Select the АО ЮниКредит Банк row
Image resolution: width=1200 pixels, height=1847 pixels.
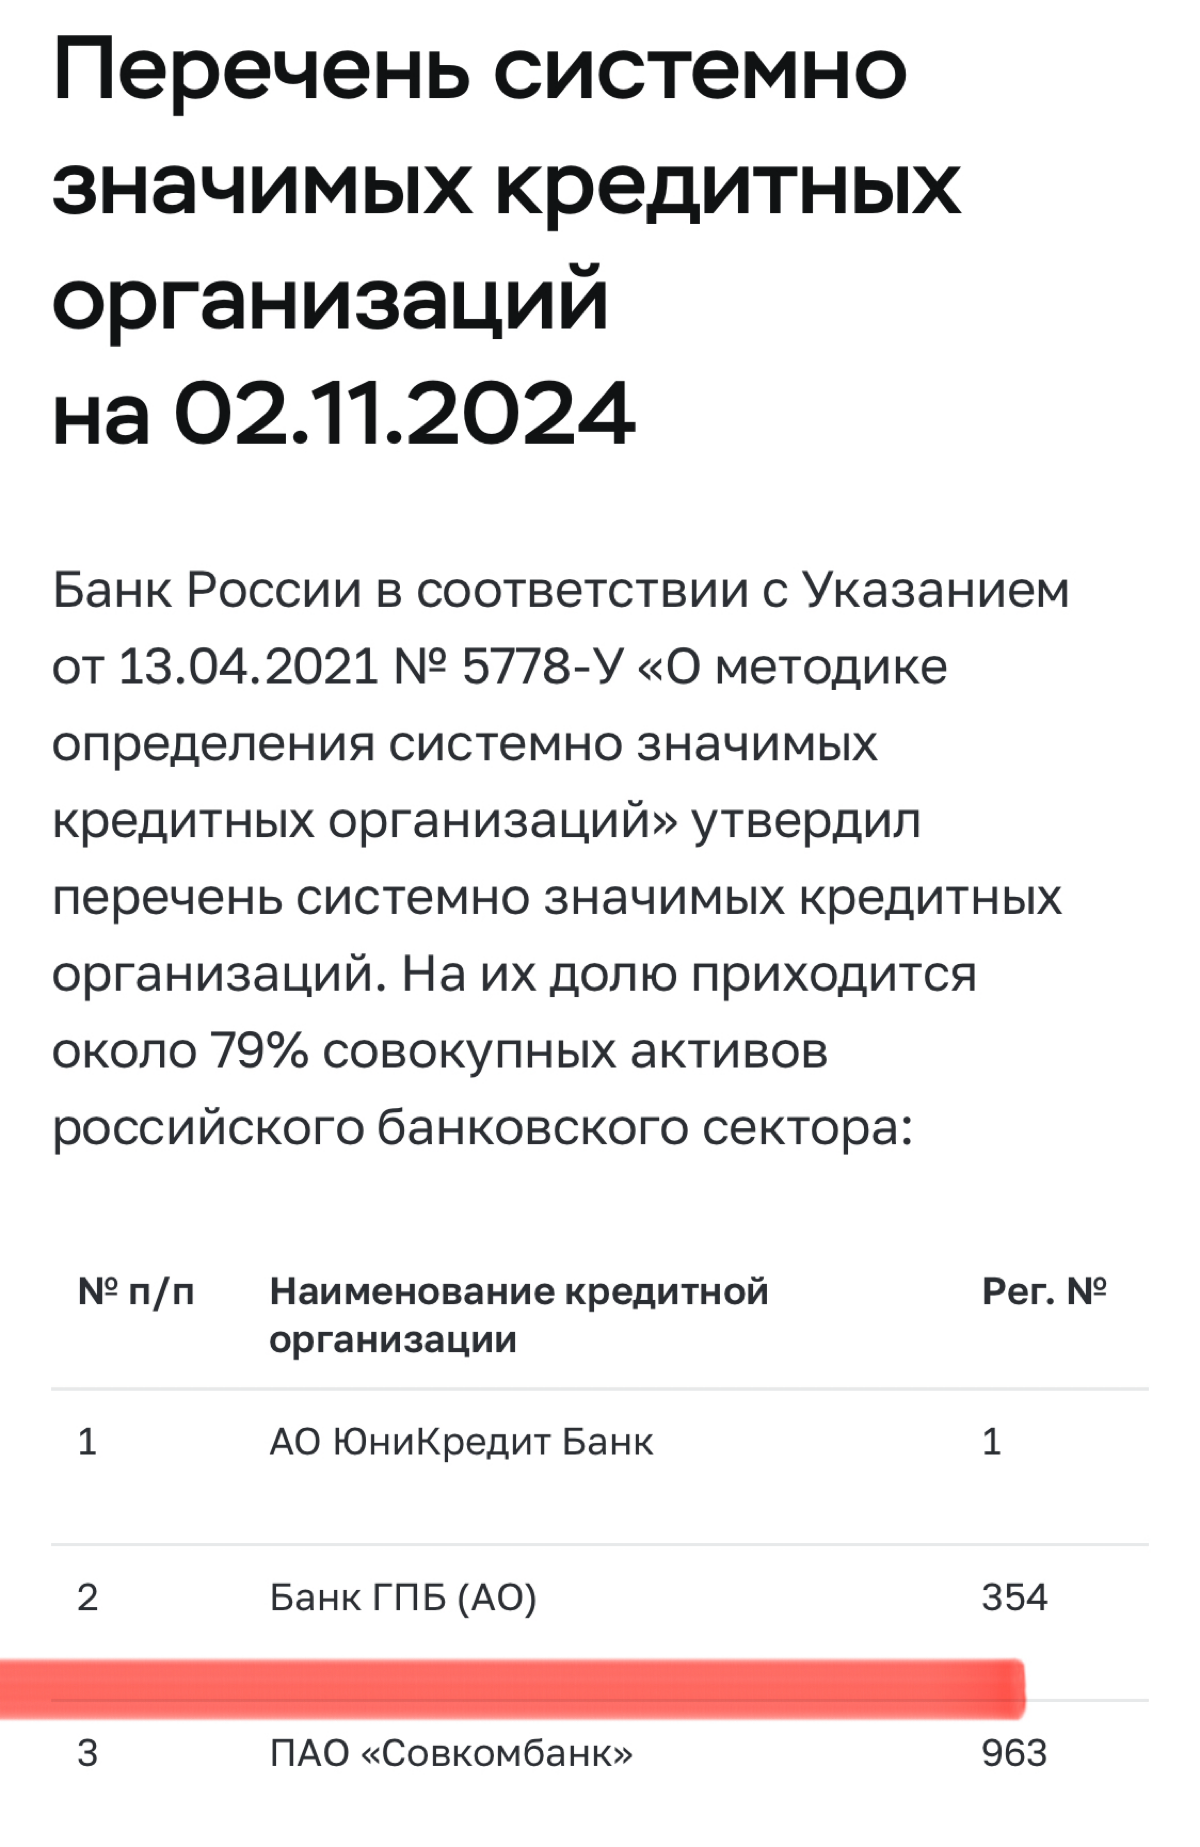tap(600, 1467)
